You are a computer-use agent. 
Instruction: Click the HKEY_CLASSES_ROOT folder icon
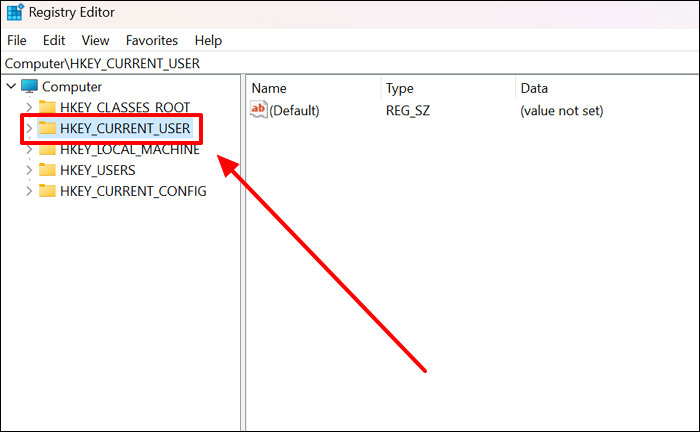47,108
